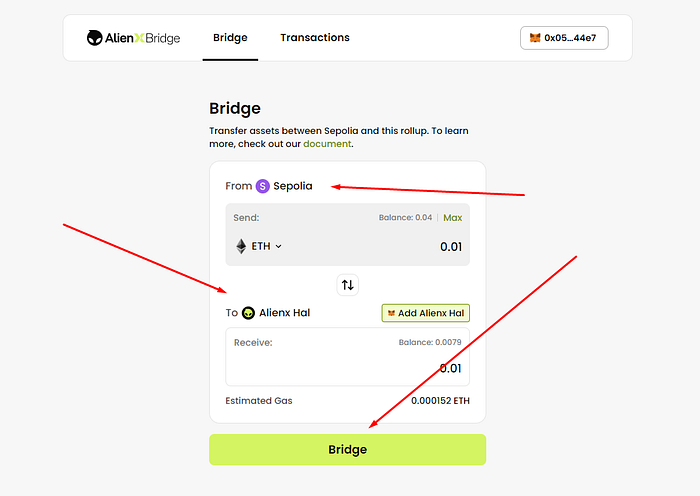Click the Estimated Gas 0.000152 ETH value
Screen dimensions: 700x496
(440, 401)
